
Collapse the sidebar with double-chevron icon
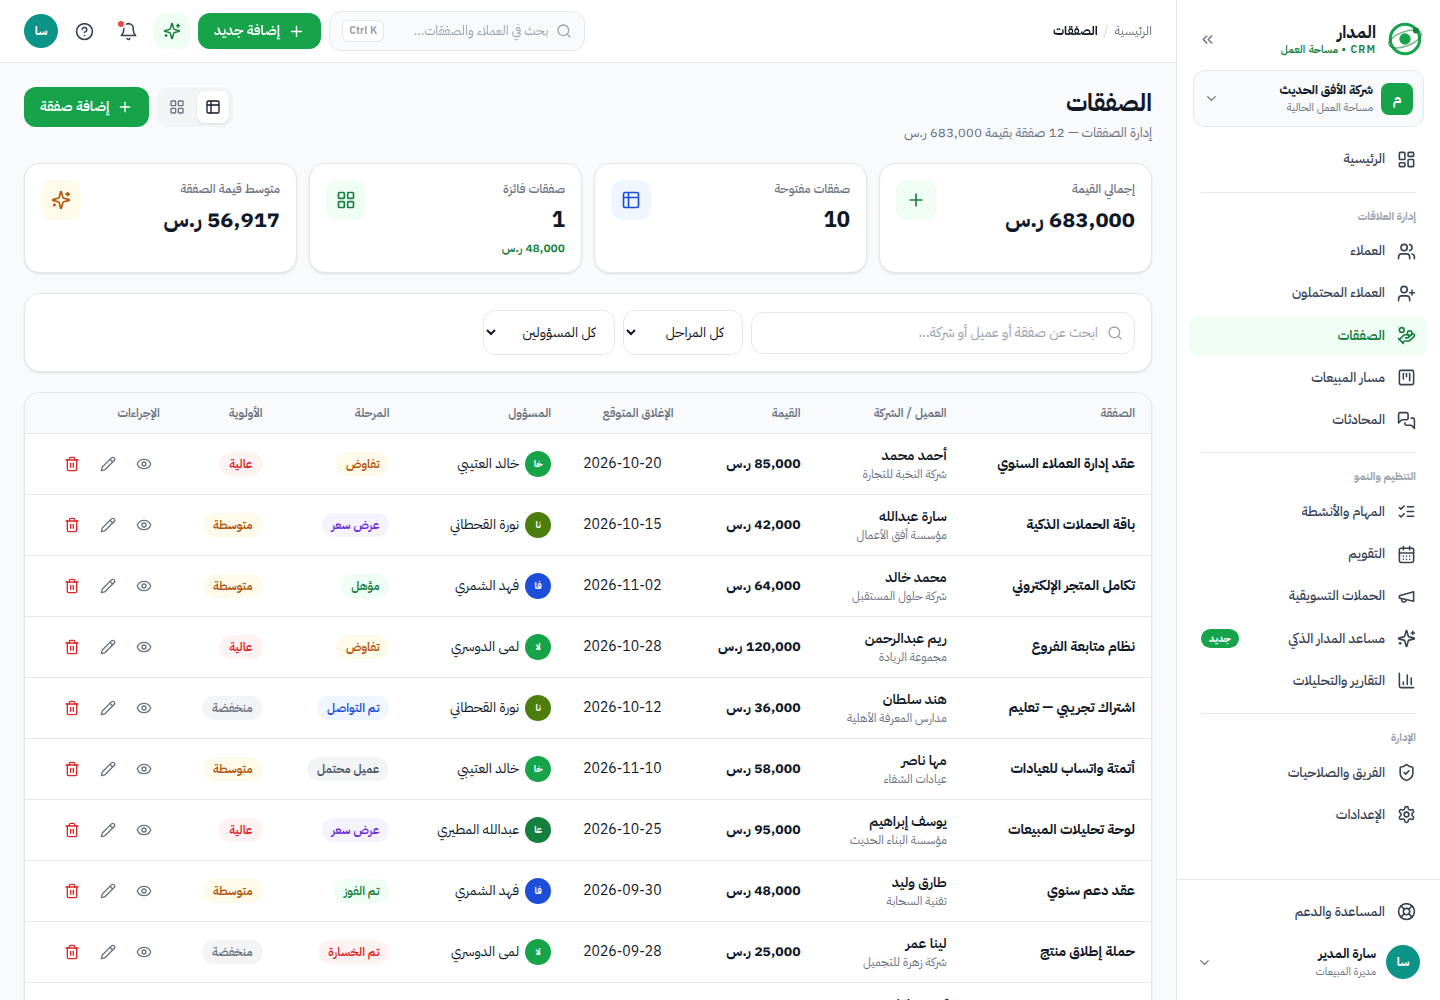(1207, 40)
